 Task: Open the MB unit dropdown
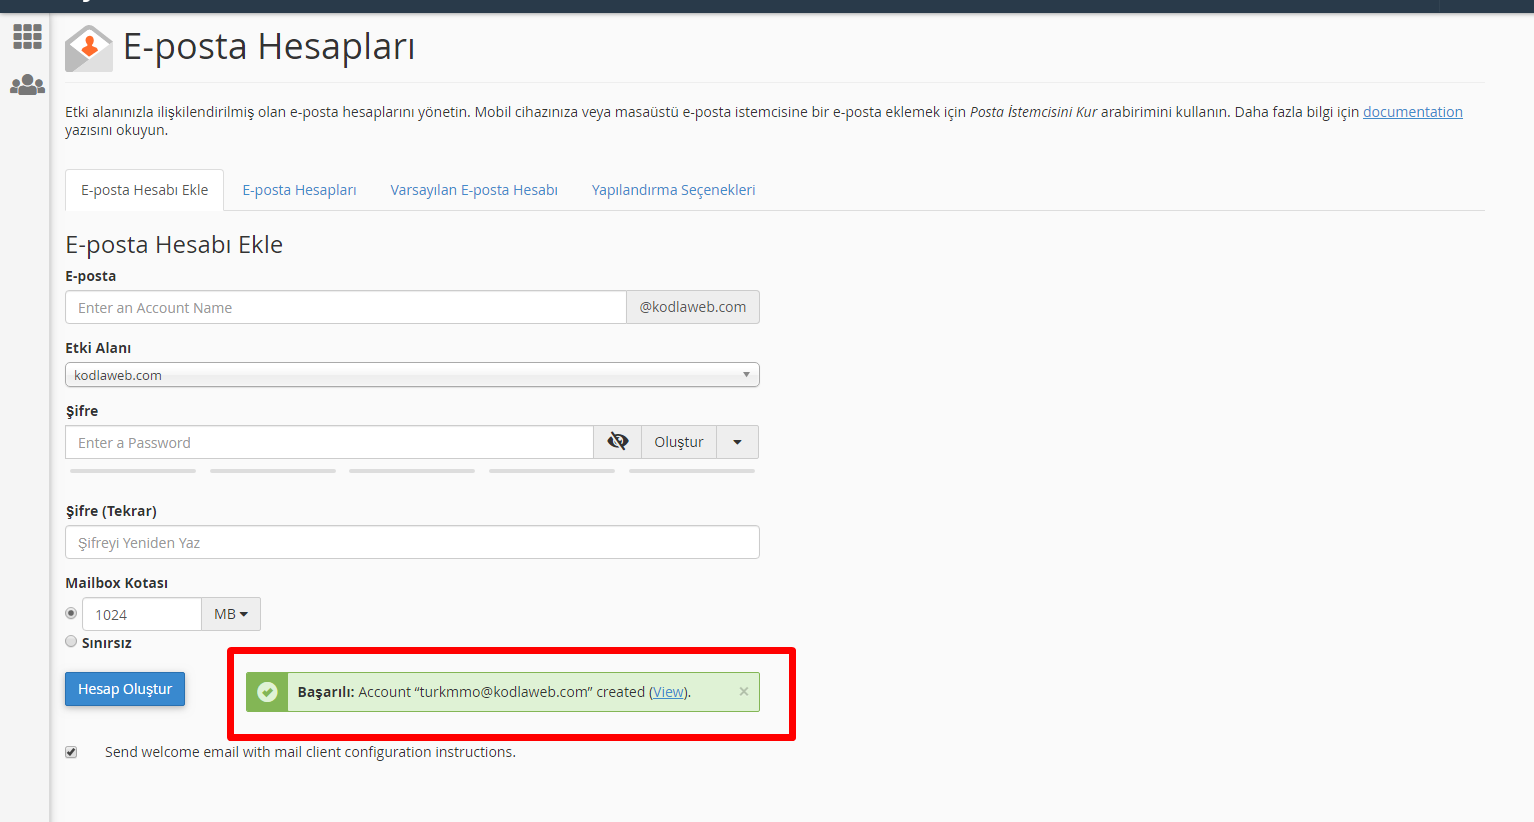231,614
